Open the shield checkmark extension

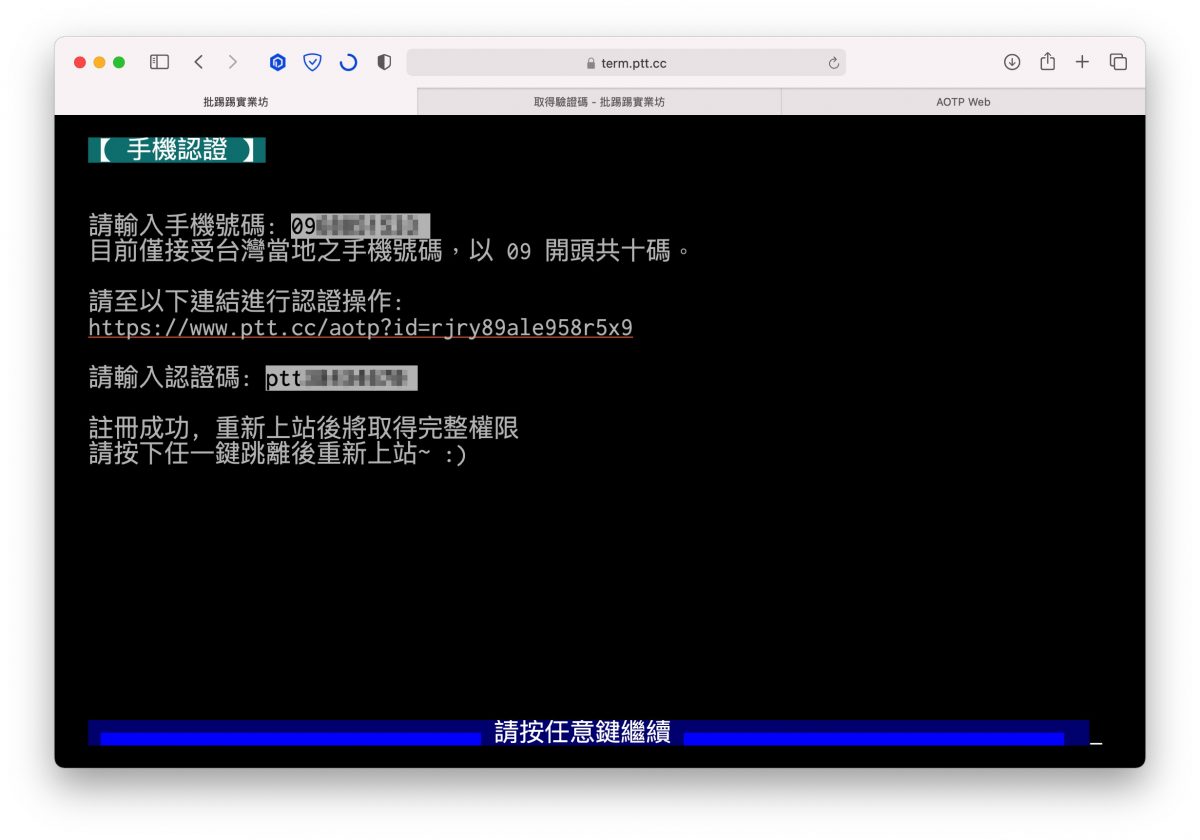[x=312, y=62]
